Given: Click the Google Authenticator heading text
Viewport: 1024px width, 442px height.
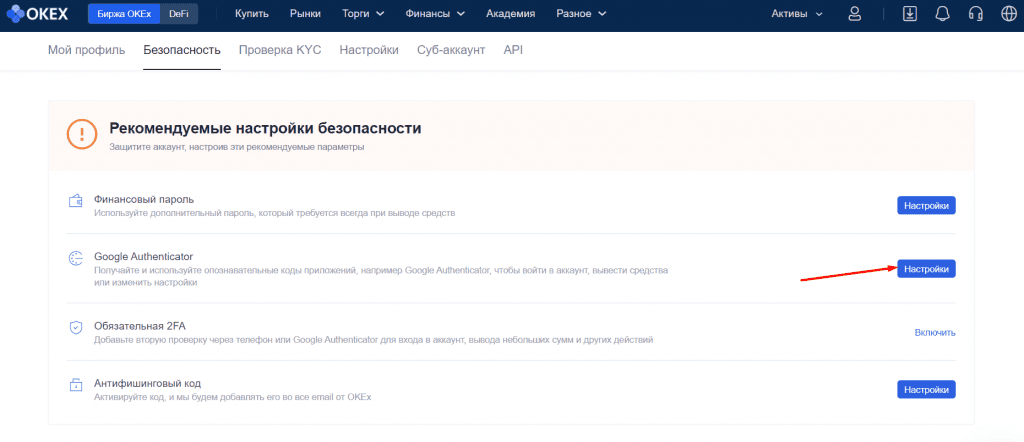Looking at the screenshot, I should tap(143, 256).
